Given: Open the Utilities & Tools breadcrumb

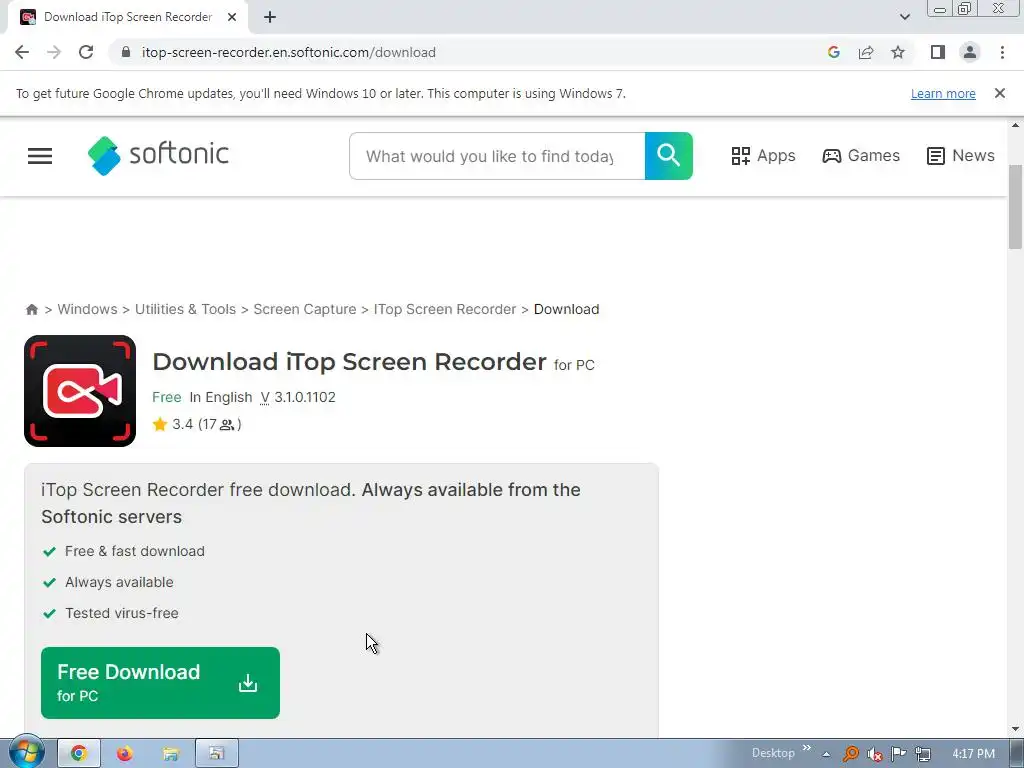Looking at the screenshot, I should (x=185, y=310).
